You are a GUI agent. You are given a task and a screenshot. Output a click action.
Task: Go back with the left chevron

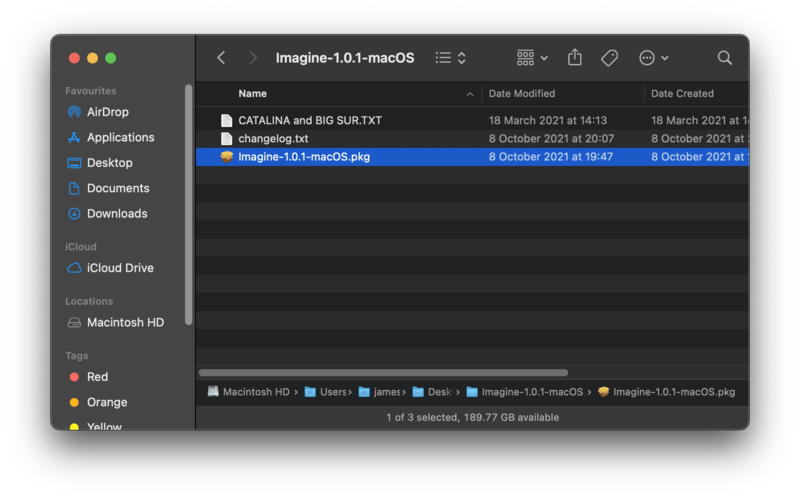pos(222,58)
